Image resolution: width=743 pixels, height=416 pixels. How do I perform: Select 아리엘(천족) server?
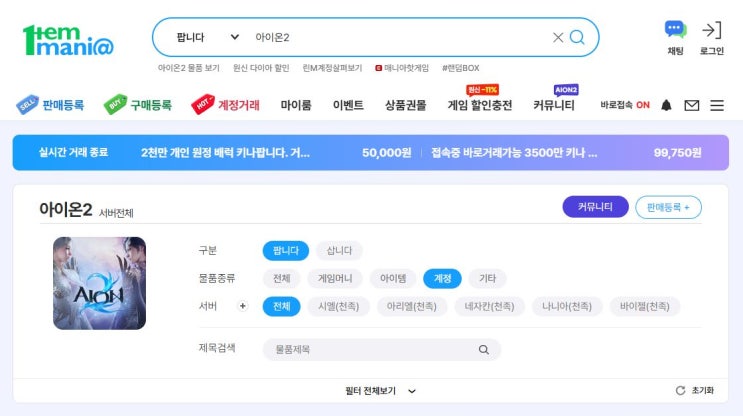[x=411, y=307]
